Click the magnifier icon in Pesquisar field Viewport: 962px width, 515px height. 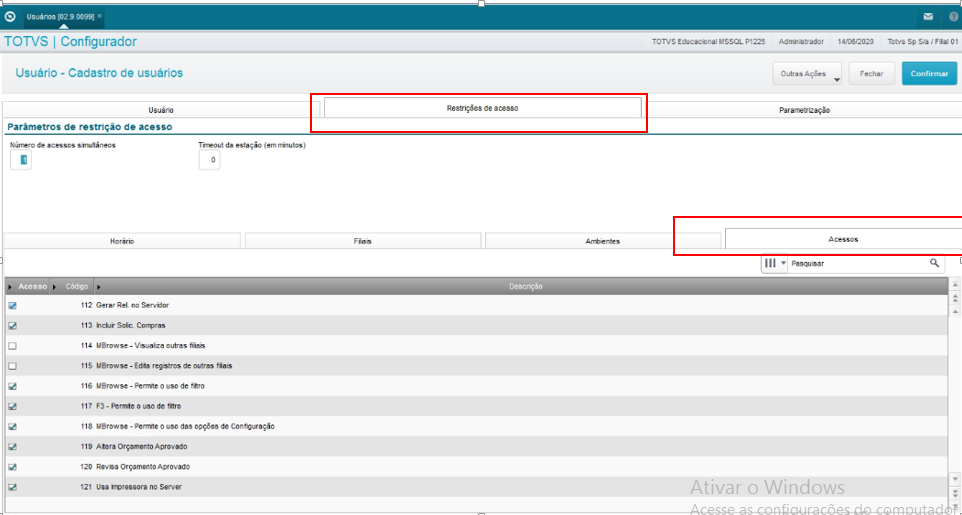pyautogui.click(x=934, y=263)
